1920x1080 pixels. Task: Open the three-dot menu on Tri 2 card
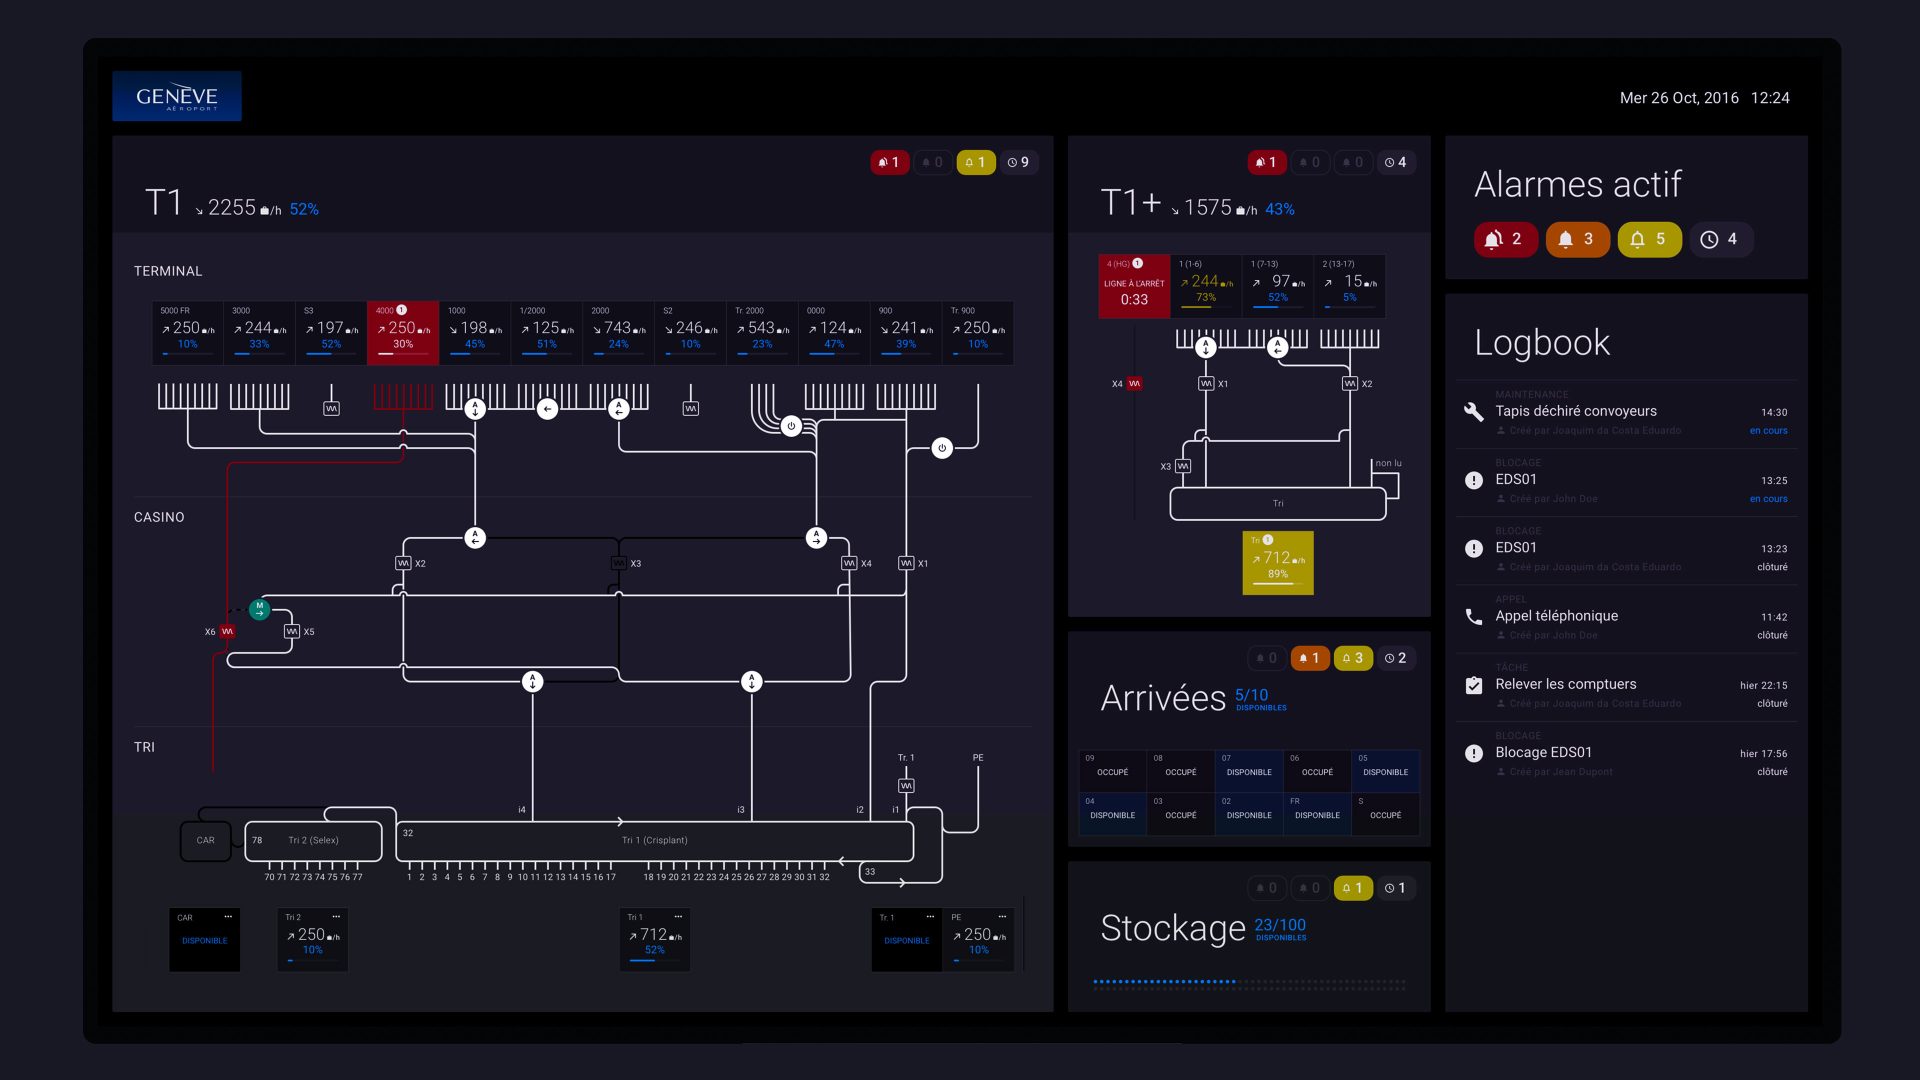[x=336, y=917]
